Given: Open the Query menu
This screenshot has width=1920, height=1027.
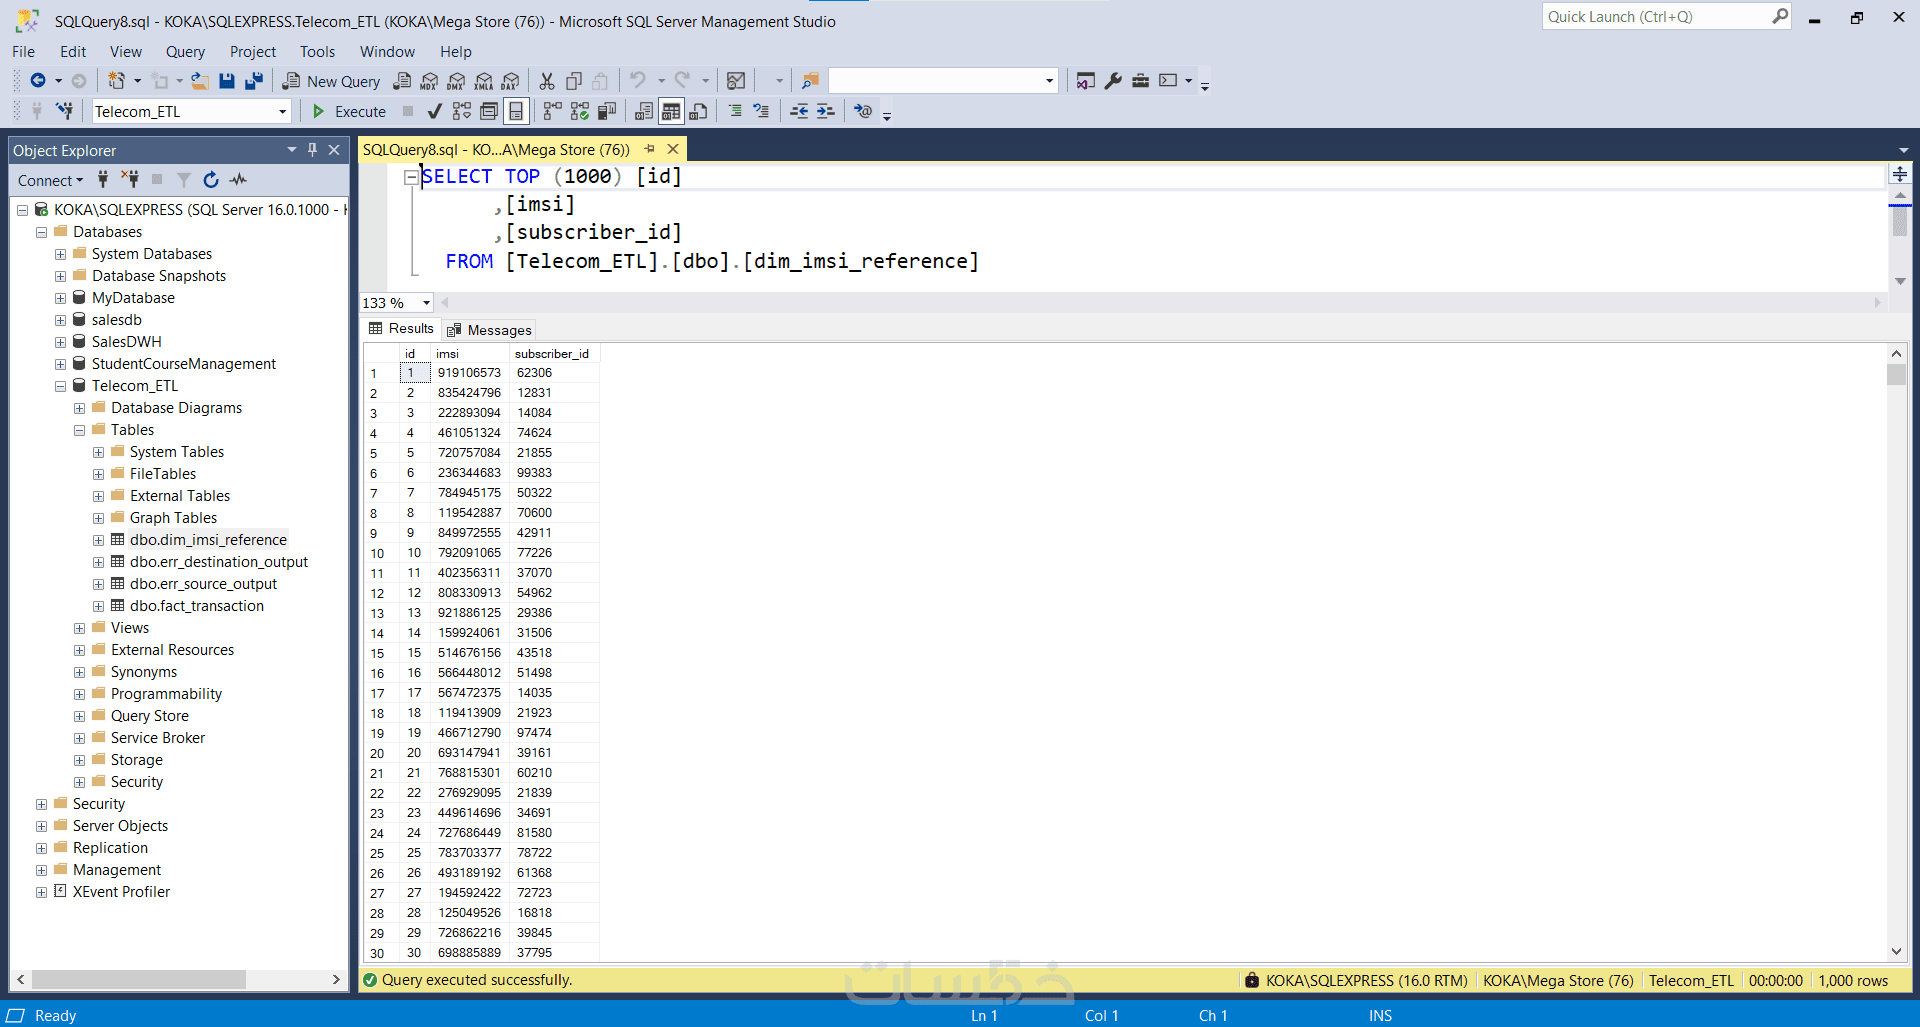Looking at the screenshot, I should [x=185, y=52].
